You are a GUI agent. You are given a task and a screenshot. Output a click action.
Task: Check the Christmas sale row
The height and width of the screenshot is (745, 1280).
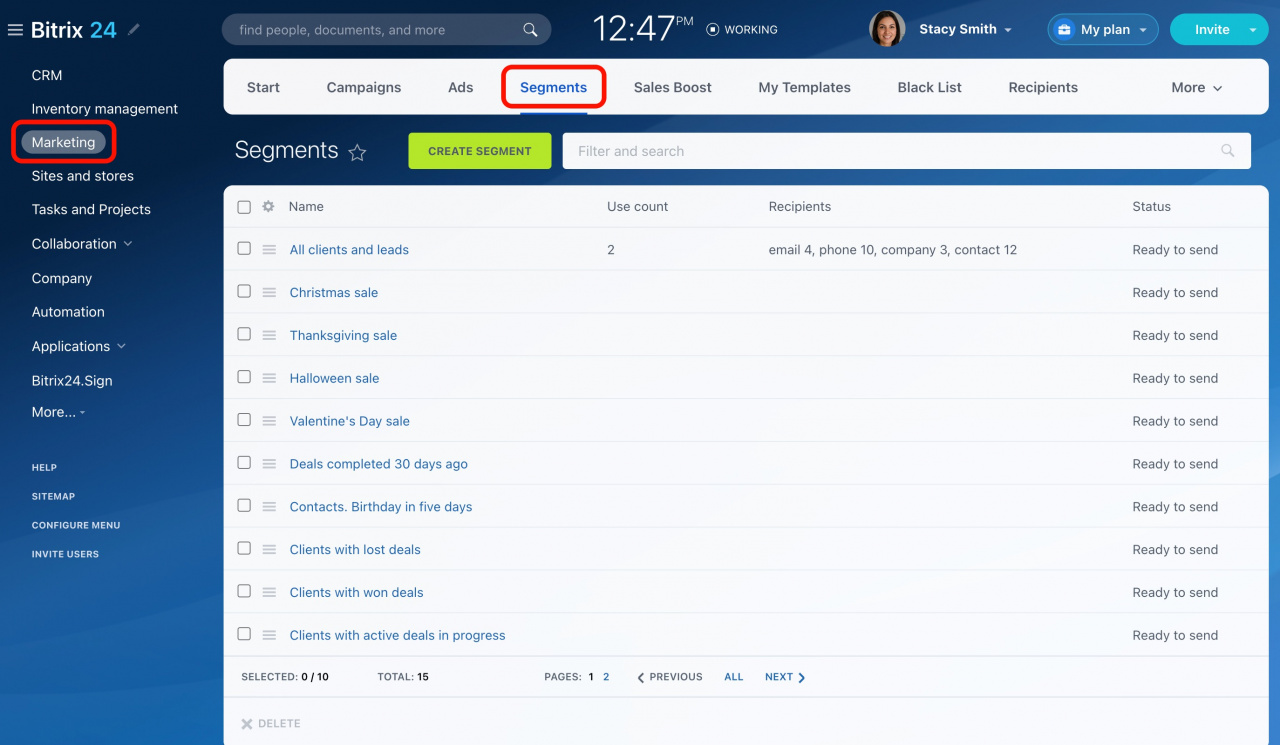click(244, 292)
